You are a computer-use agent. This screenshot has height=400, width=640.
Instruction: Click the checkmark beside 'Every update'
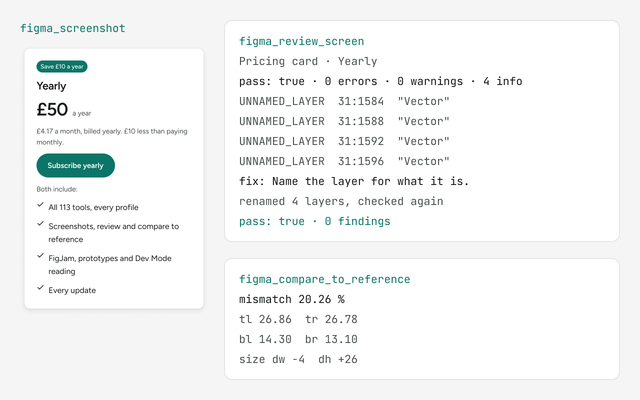(x=40, y=288)
